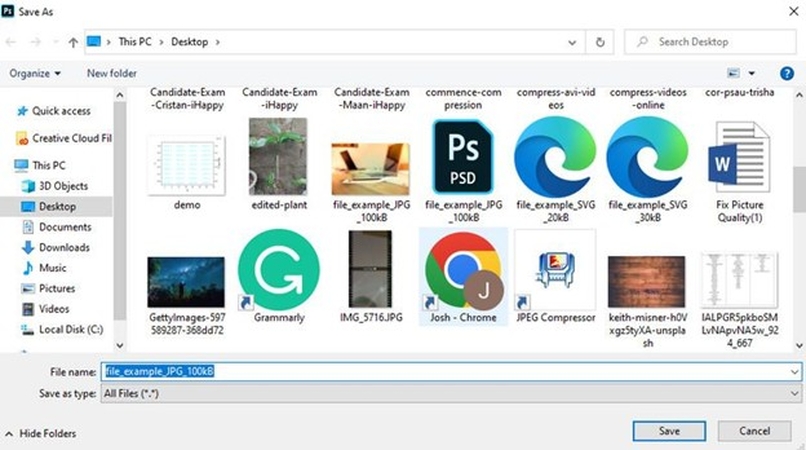Click the Cancel button
806x450 pixels.
757,431
